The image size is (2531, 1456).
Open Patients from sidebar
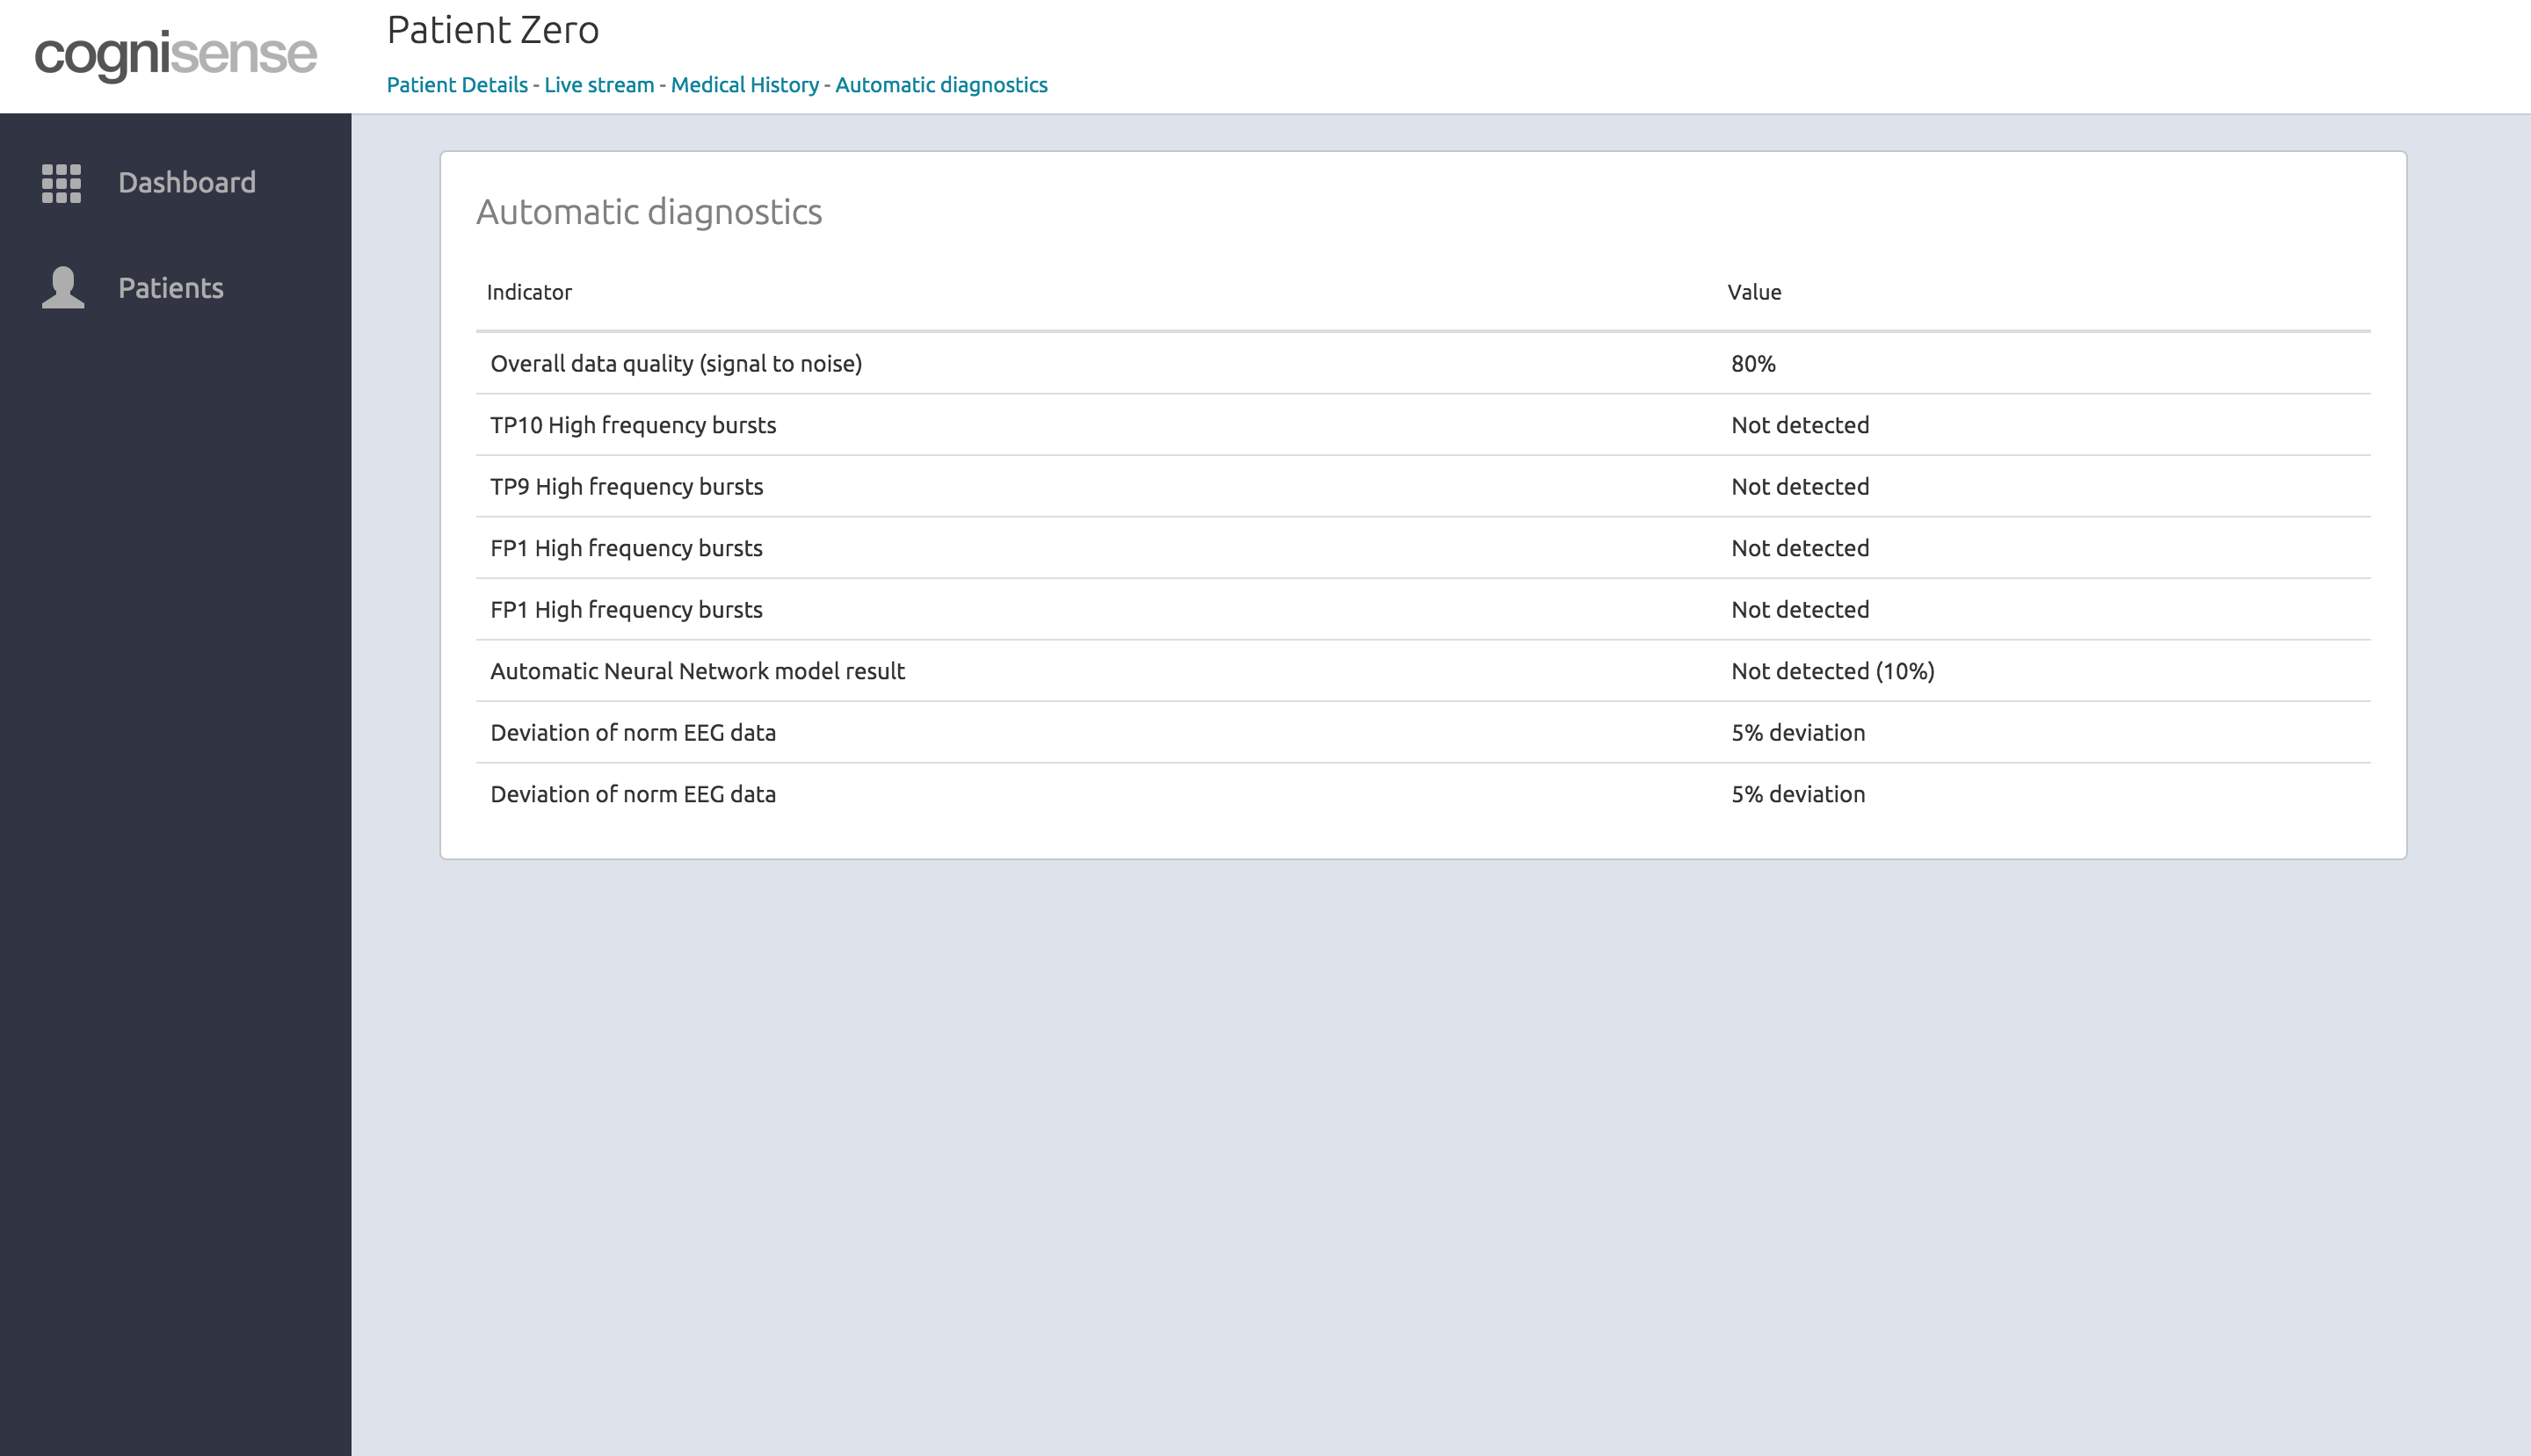[x=170, y=288]
